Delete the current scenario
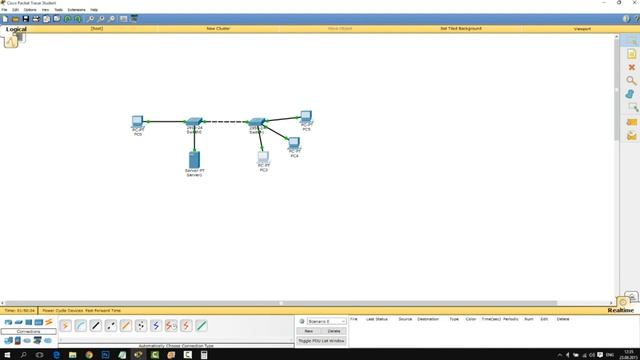 pyautogui.click(x=333, y=331)
